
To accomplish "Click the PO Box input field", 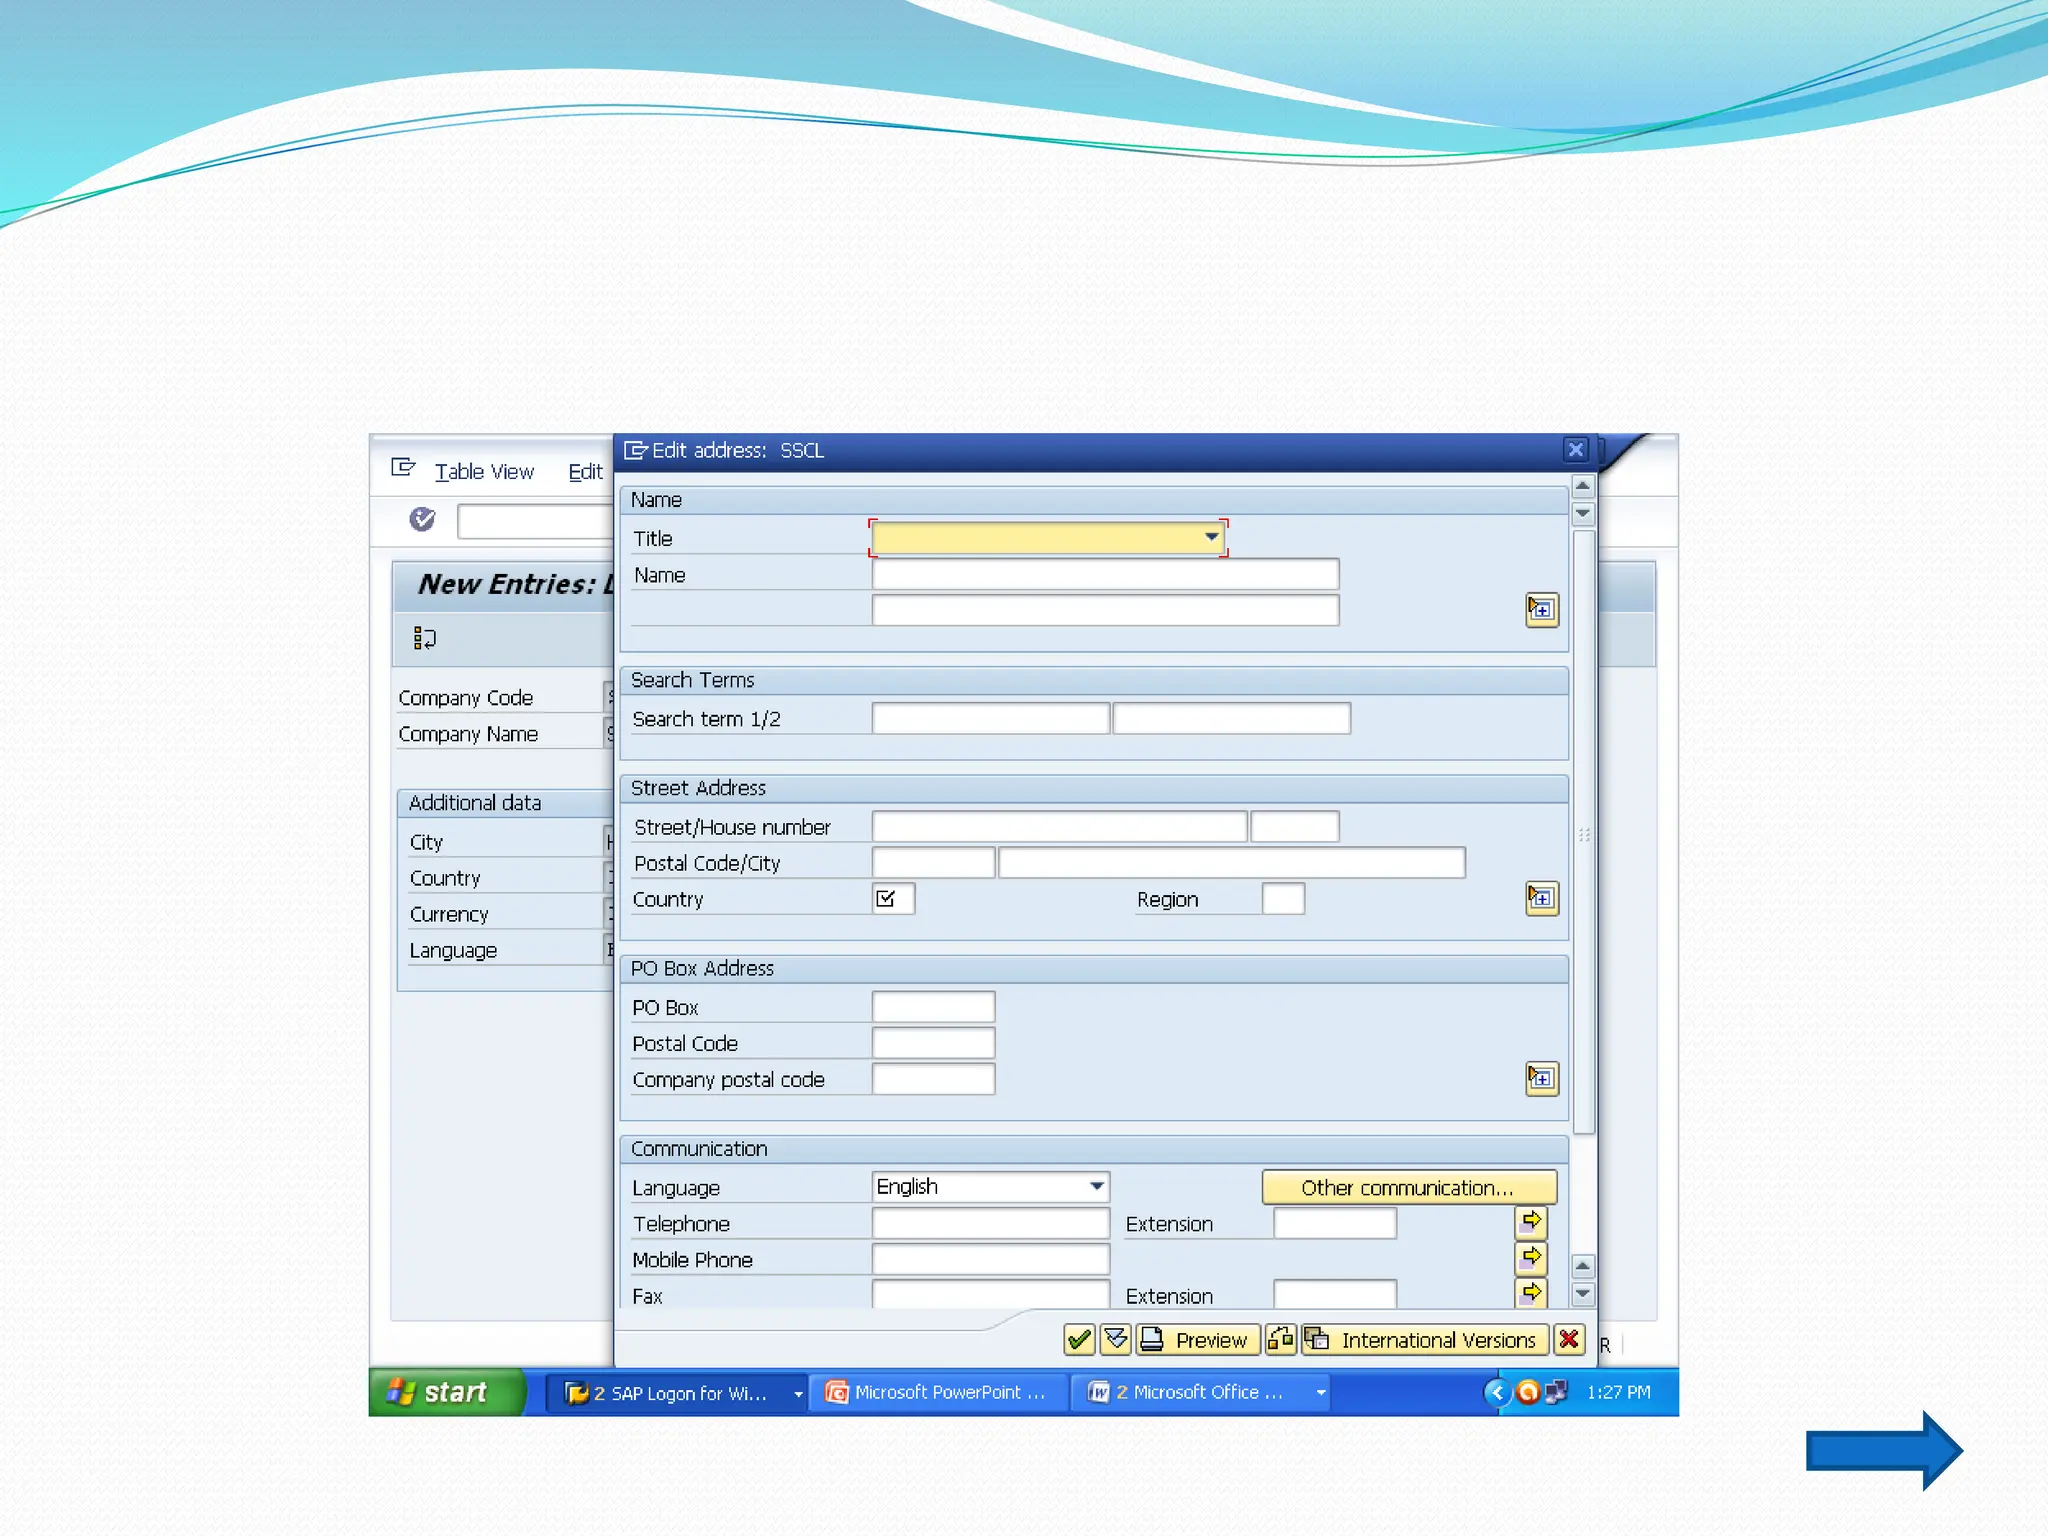I will tap(933, 1007).
